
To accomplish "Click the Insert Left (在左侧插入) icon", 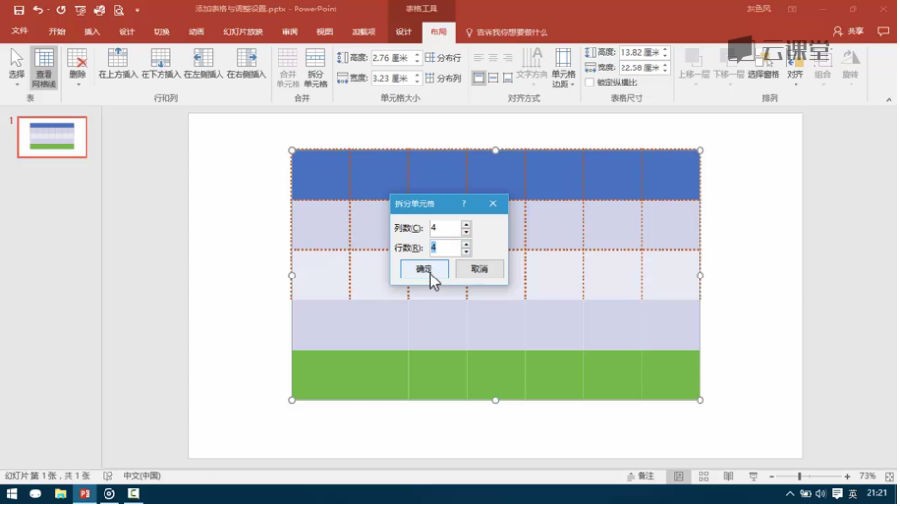I will point(203,62).
